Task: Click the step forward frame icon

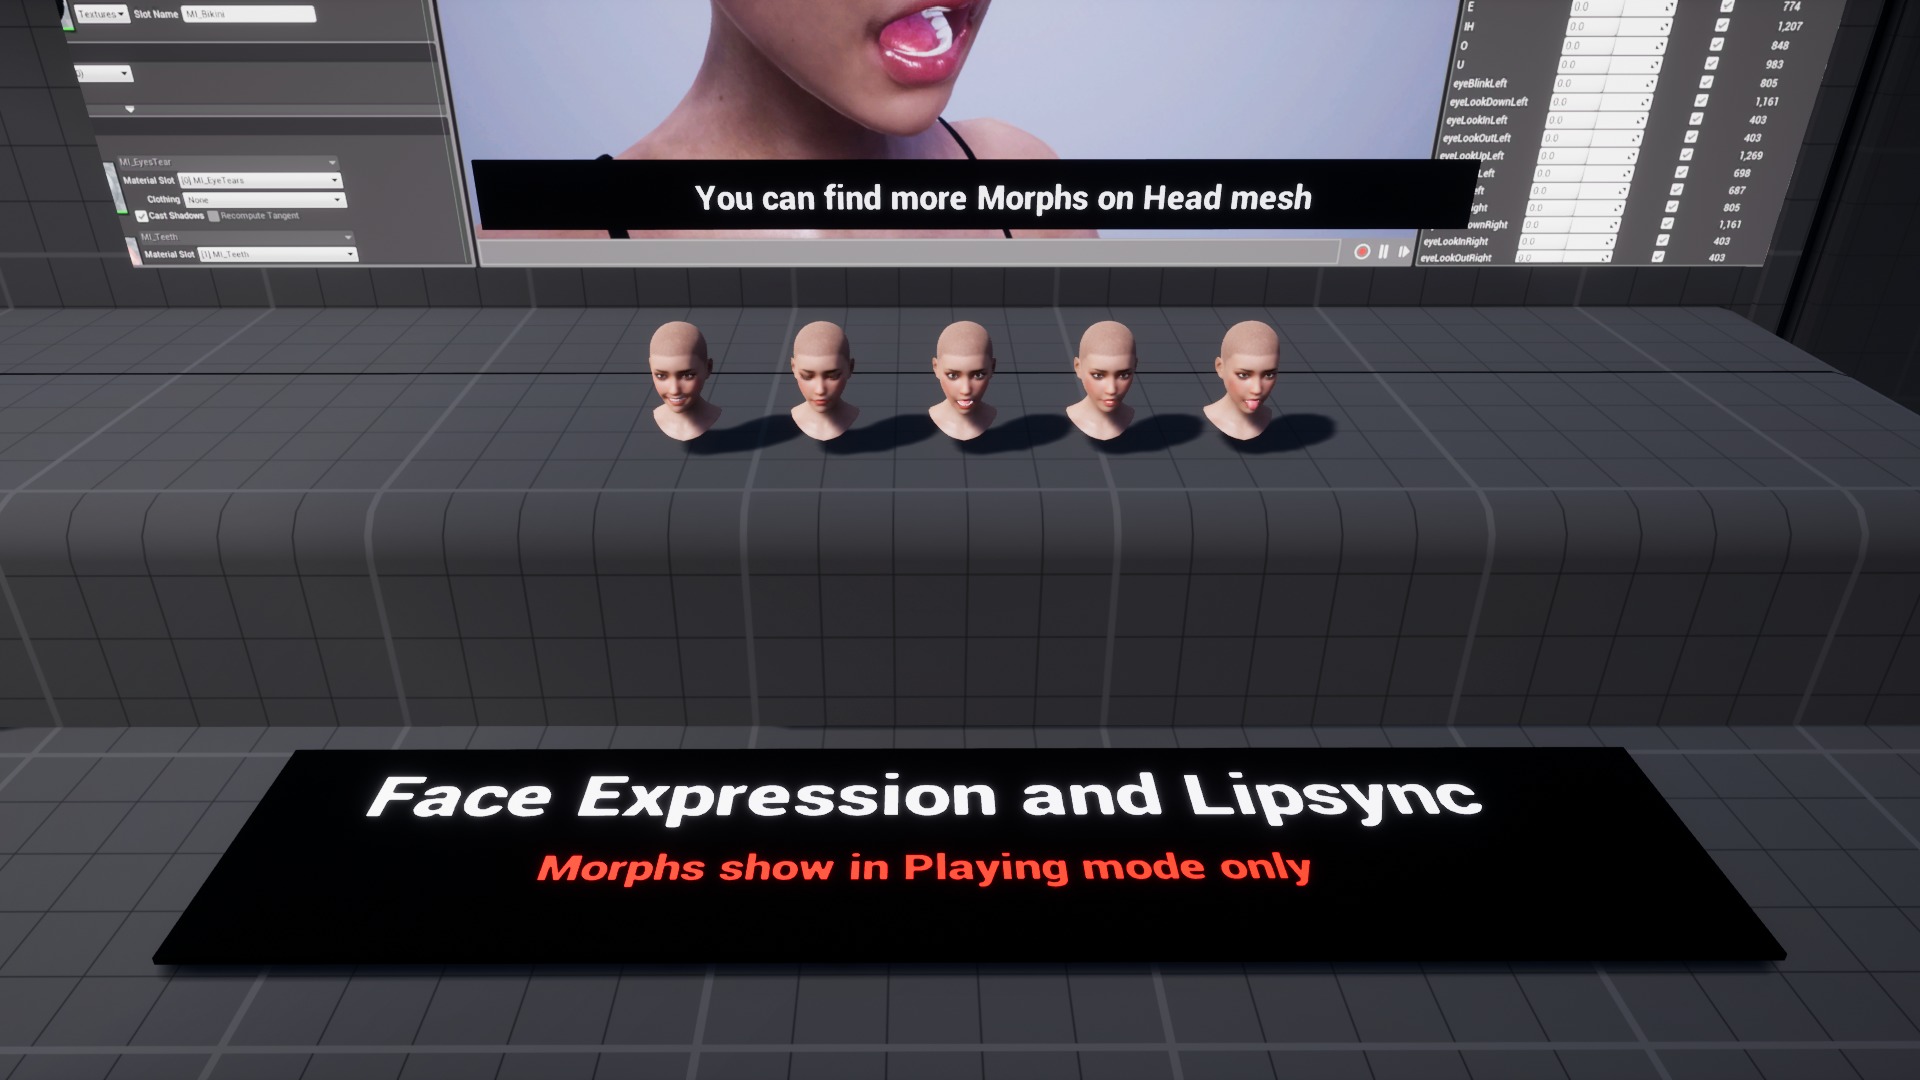Action: click(1404, 252)
